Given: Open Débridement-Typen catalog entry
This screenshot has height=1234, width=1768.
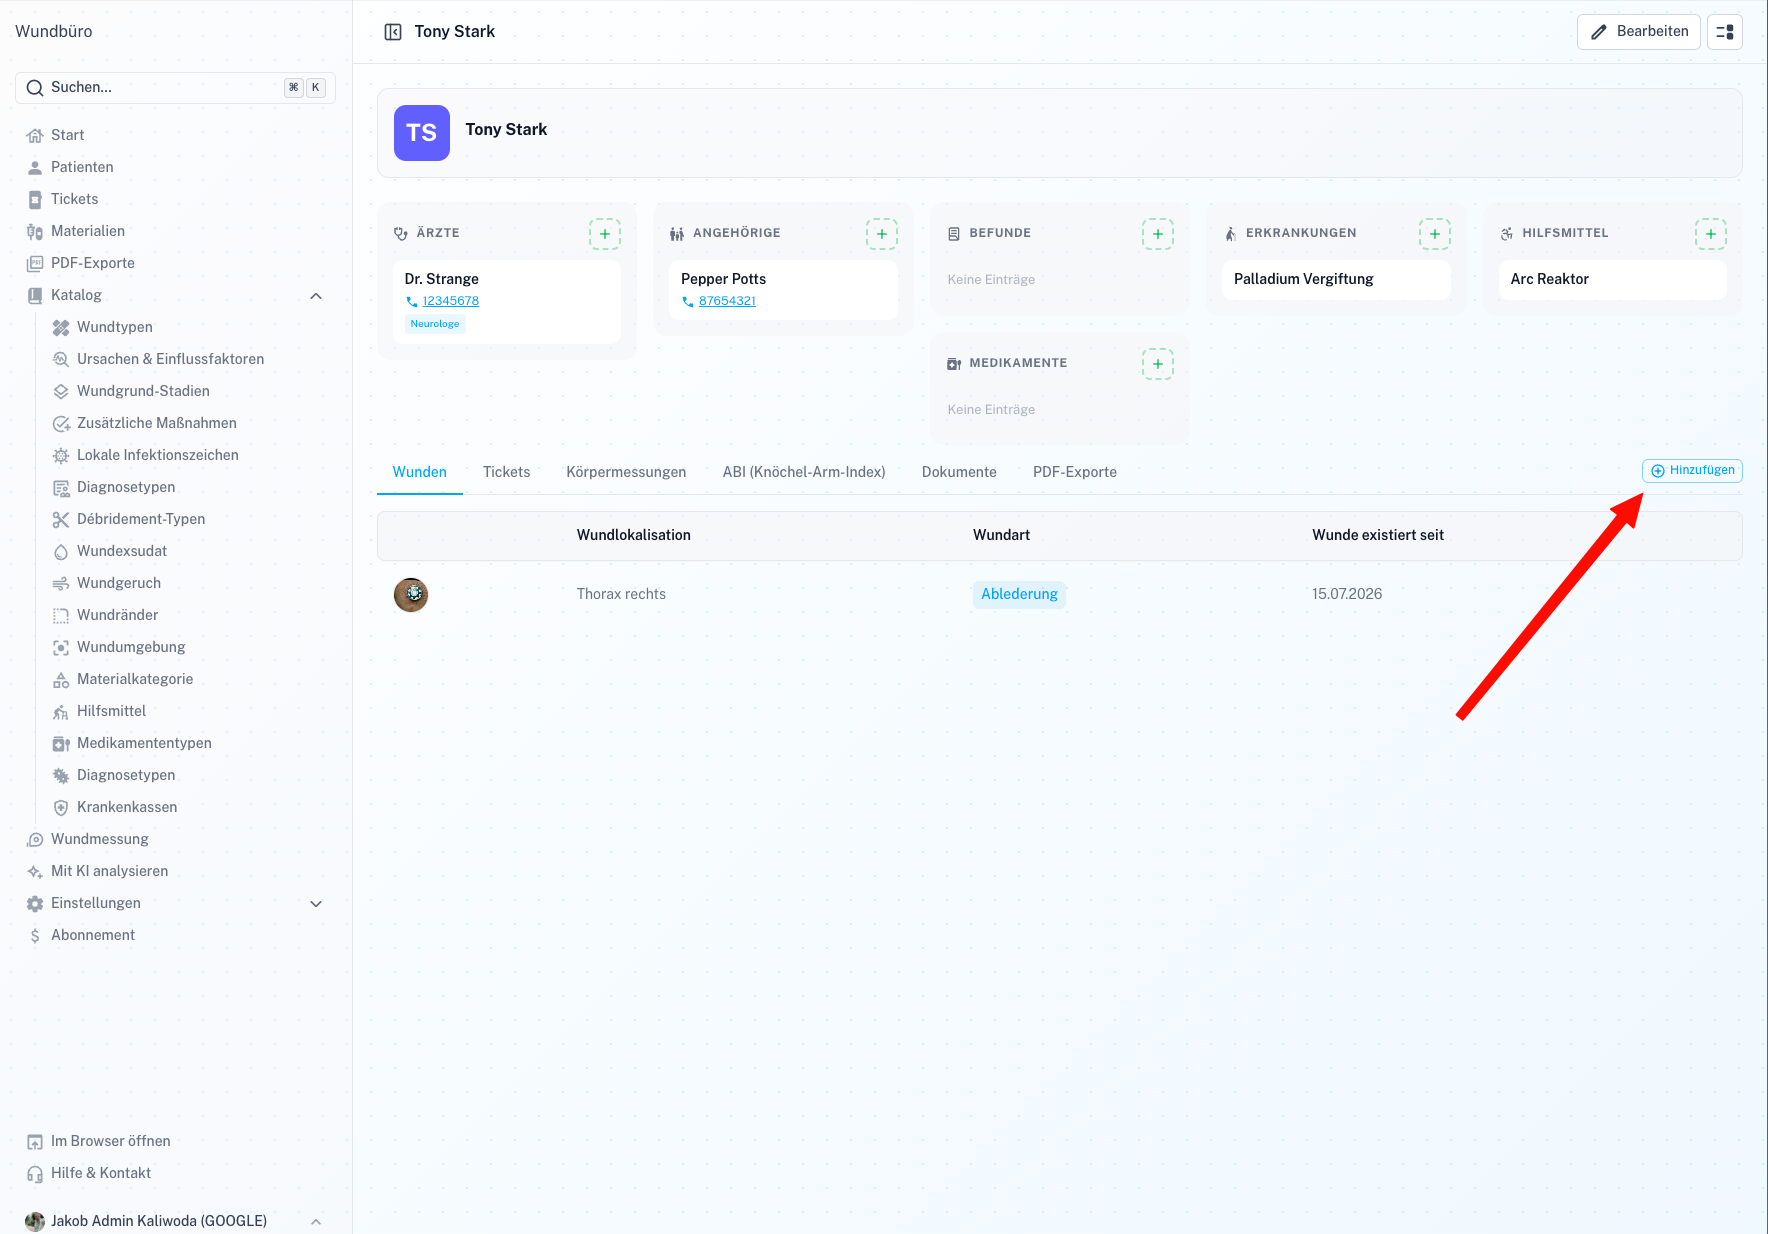Looking at the screenshot, I should coord(141,519).
